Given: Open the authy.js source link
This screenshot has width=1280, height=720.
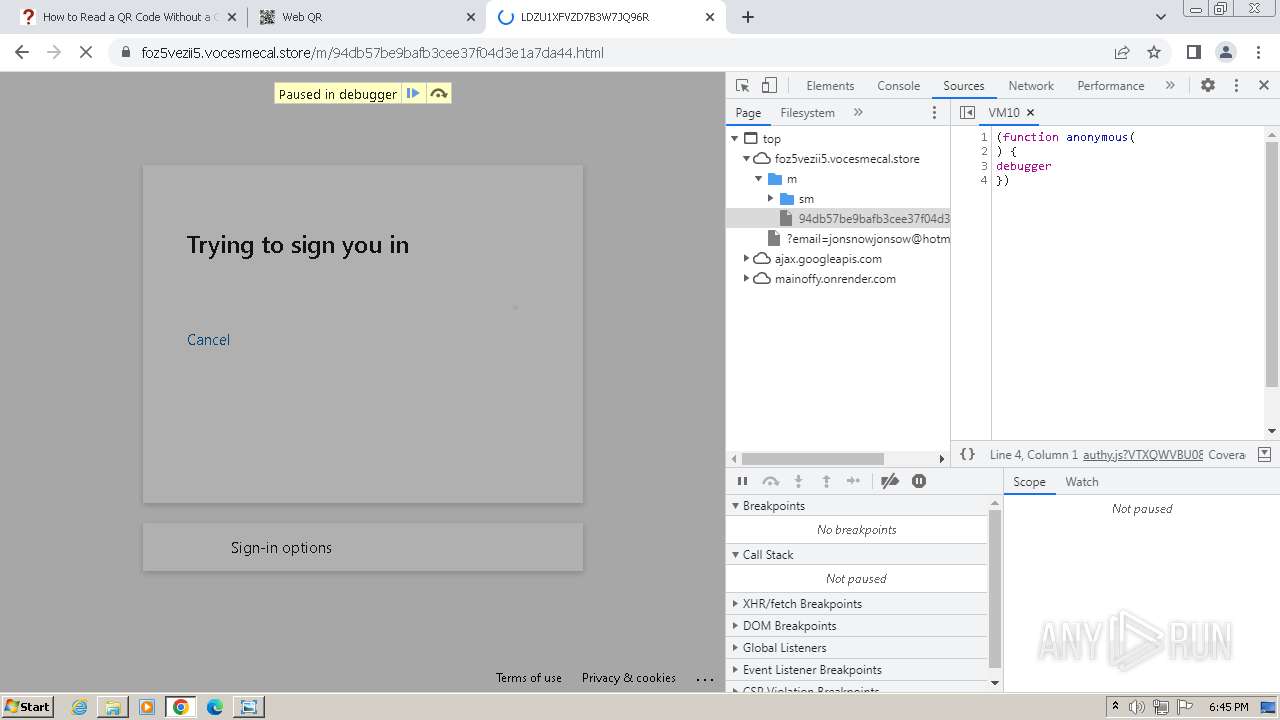Looking at the screenshot, I should click(1143, 455).
